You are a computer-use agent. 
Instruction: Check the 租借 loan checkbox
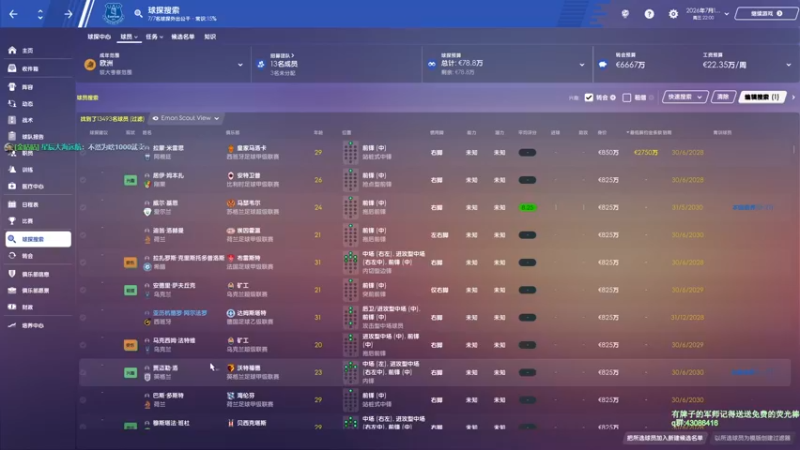click(x=627, y=97)
